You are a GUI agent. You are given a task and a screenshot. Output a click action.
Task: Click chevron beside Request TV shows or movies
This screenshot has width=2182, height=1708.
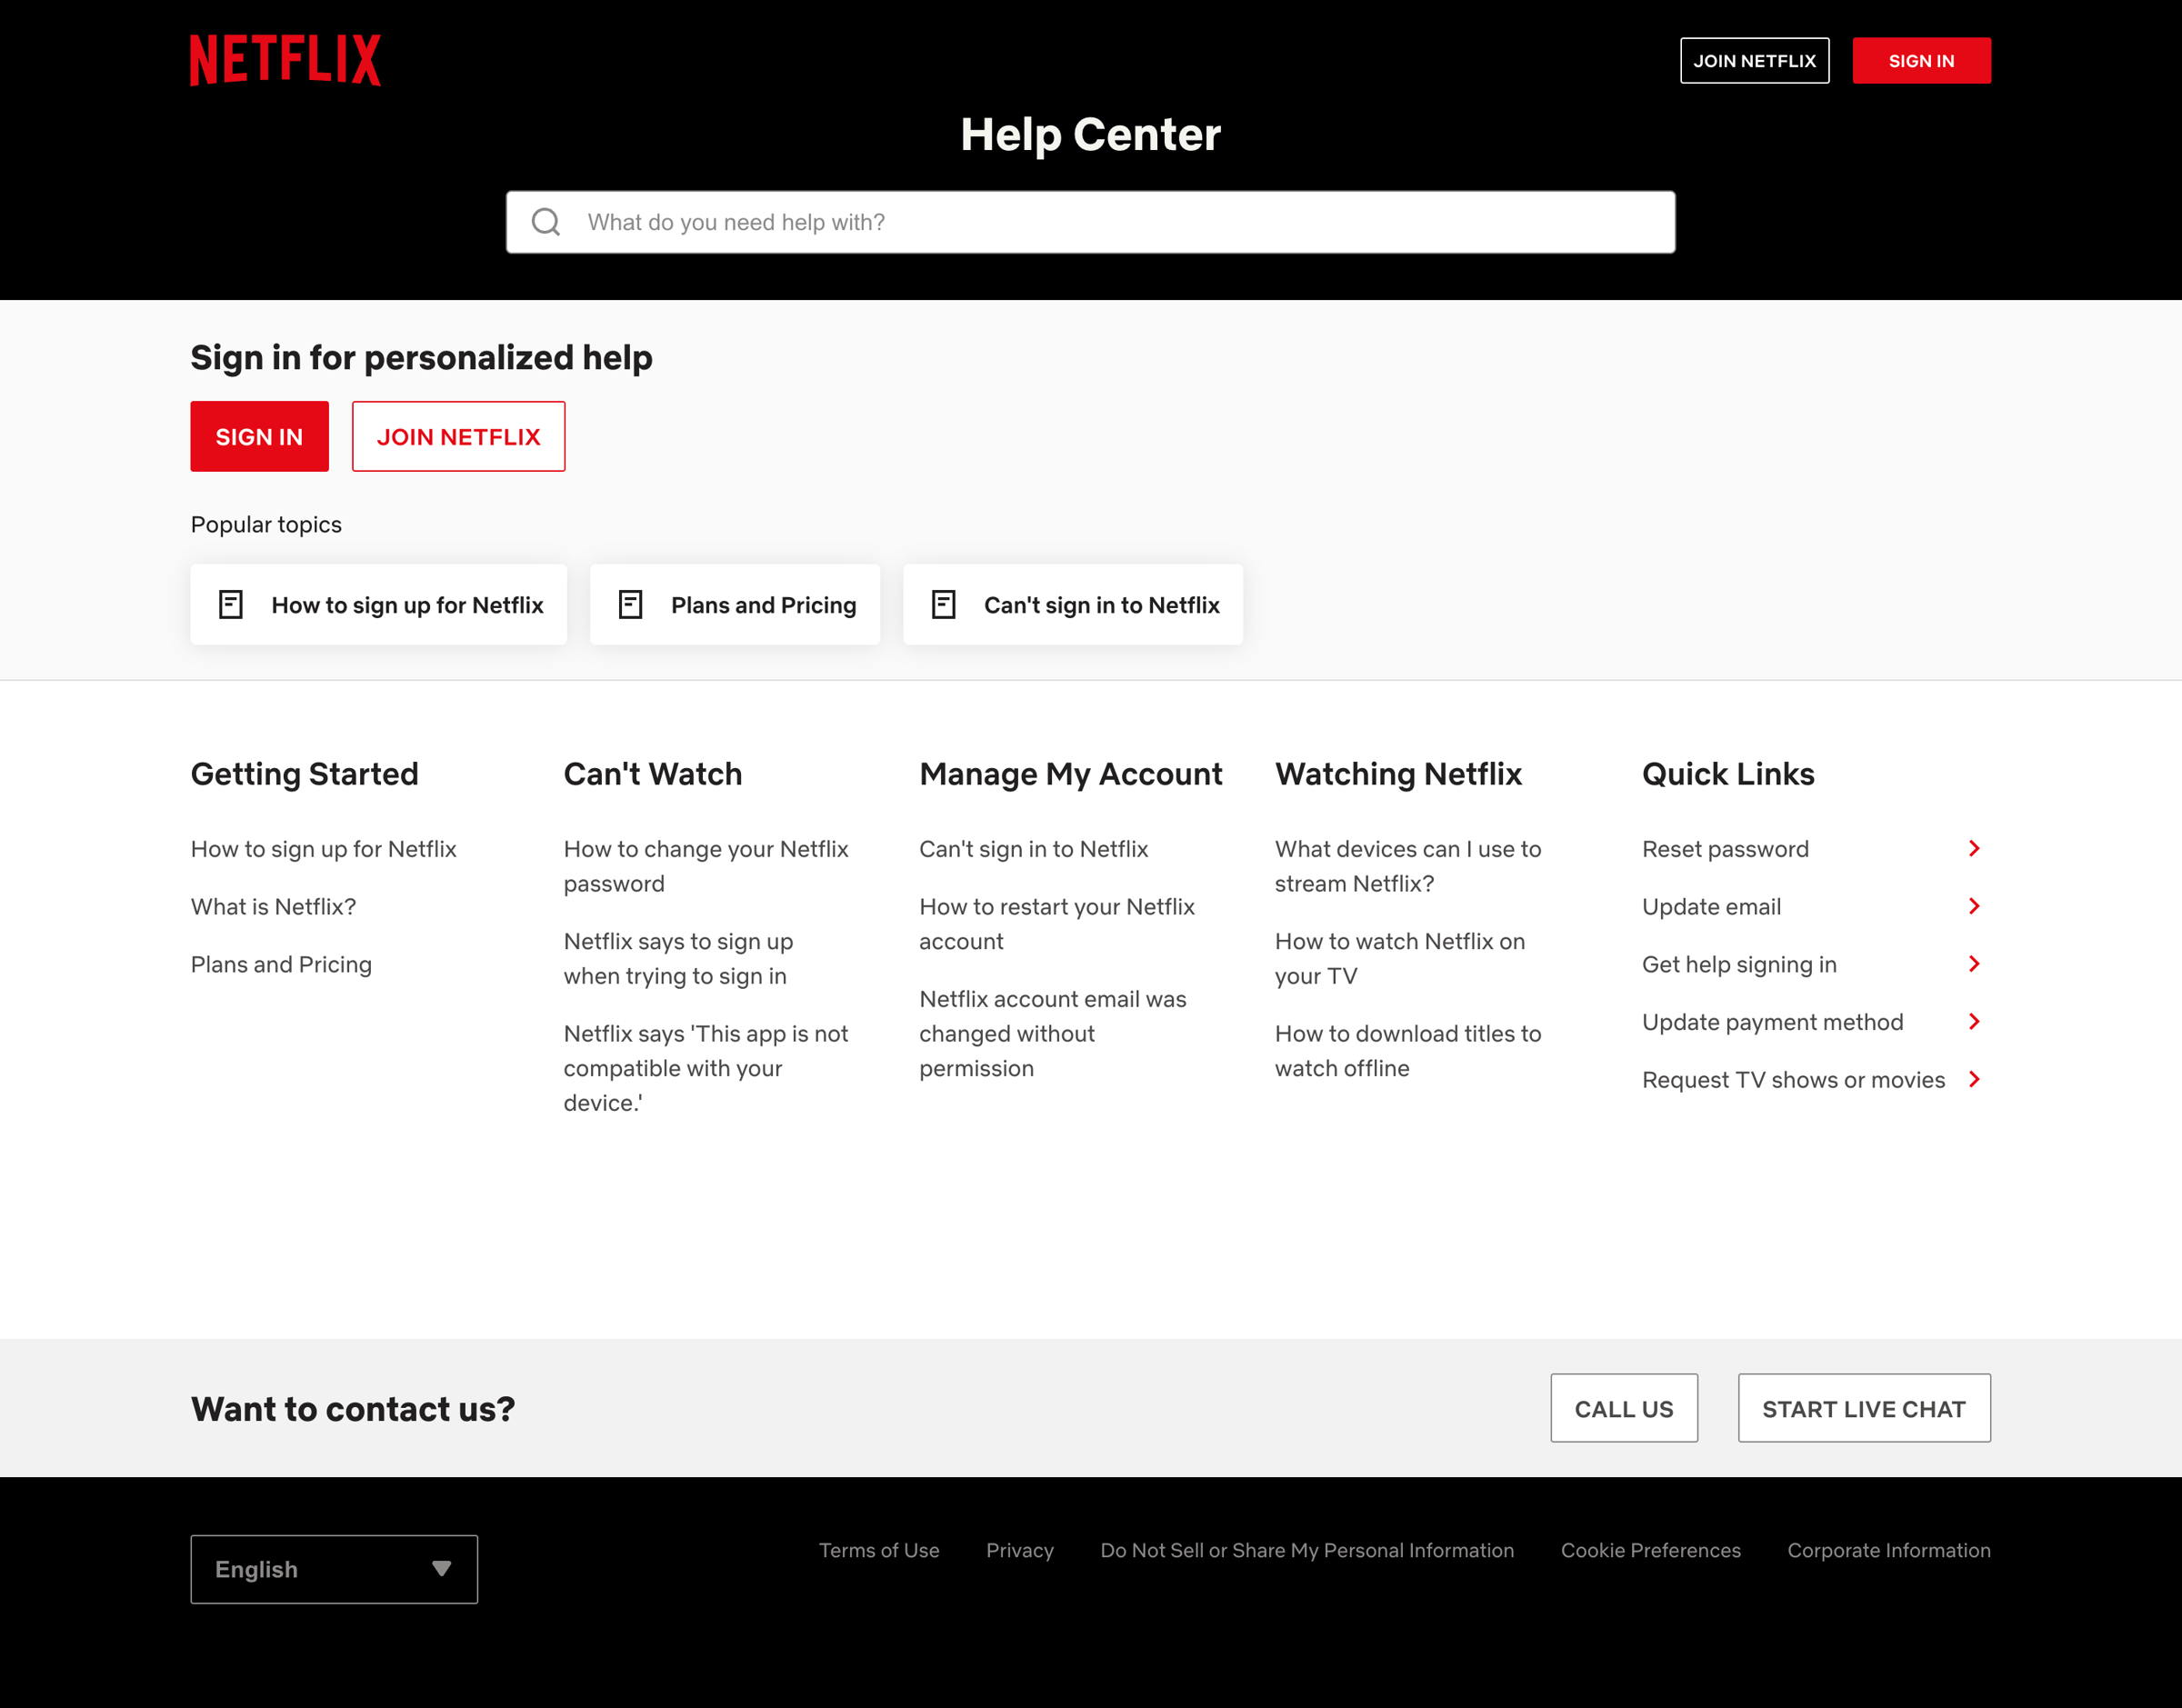pos(1974,1079)
